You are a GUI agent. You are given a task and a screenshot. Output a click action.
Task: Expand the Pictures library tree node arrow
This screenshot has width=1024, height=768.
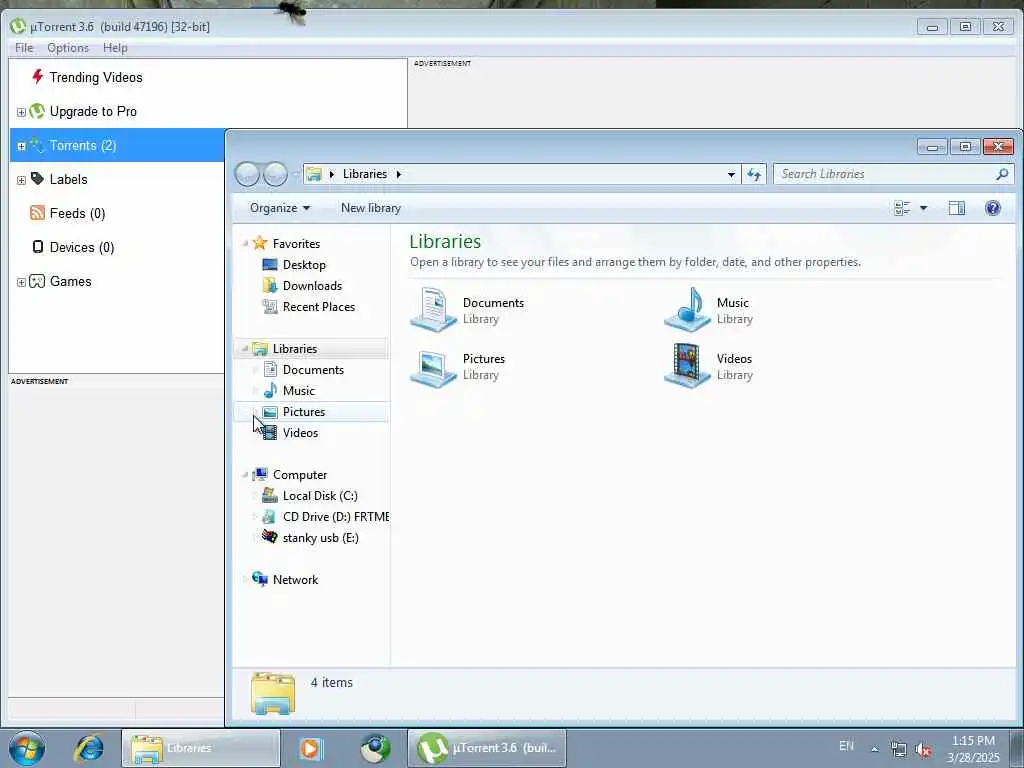click(255, 412)
